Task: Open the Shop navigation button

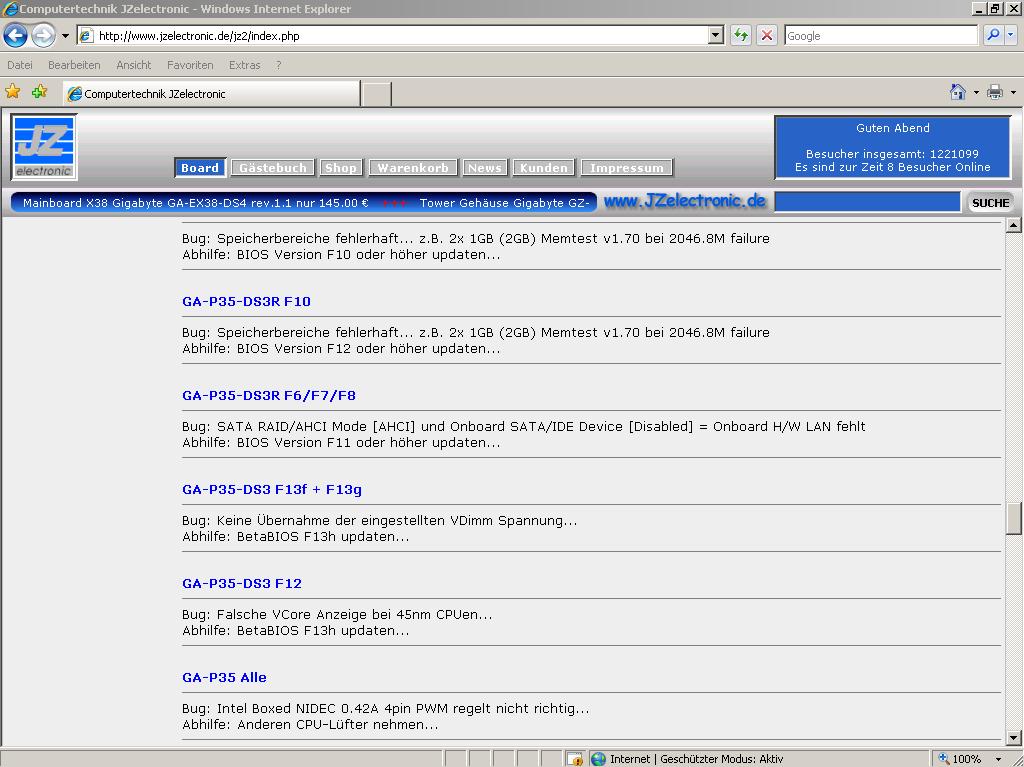Action: pyautogui.click(x=341, y=168)
